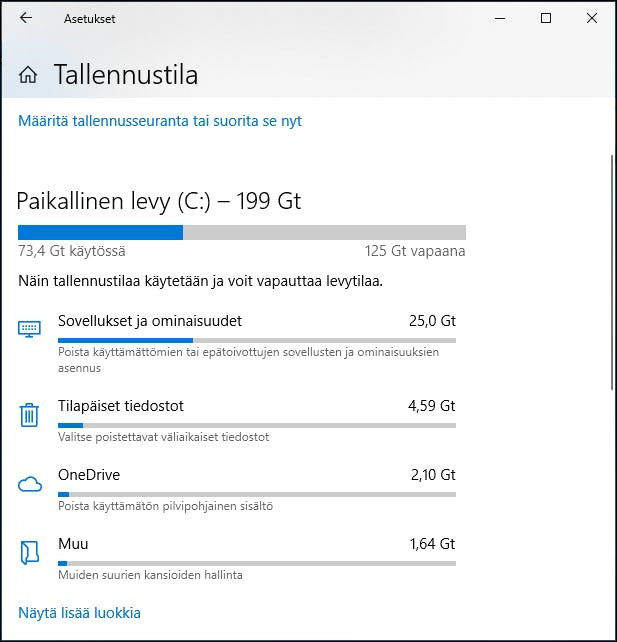Open Tilapäiset tiedostot category

[121, 406]
